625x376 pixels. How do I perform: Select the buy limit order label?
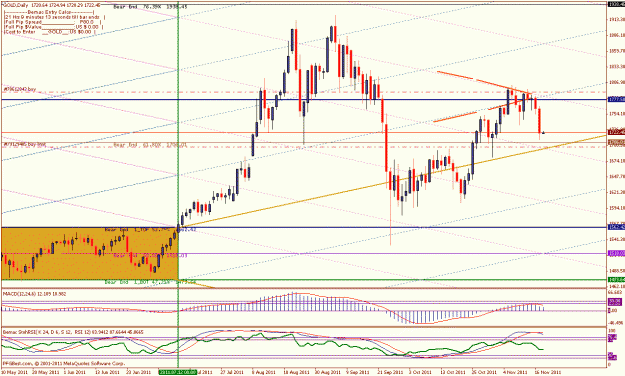[x=25, y=145]
